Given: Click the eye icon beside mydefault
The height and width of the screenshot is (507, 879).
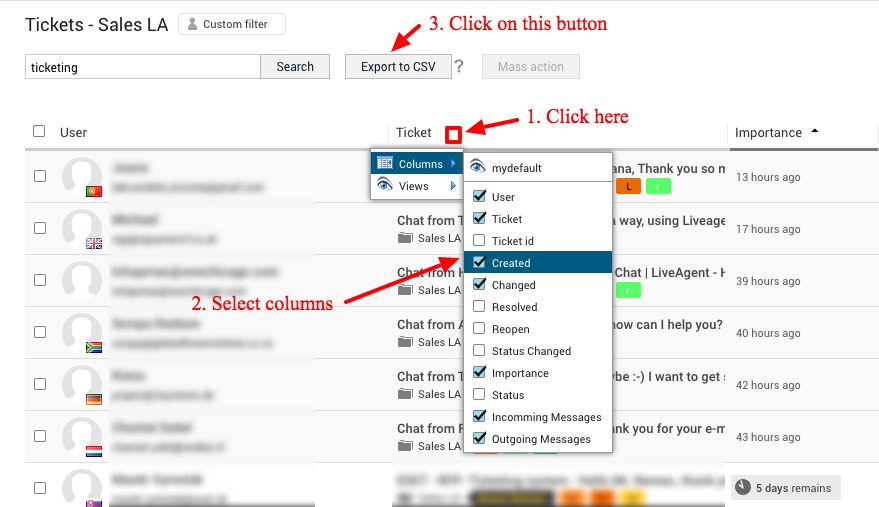Looking at the screenshot, I should pos(479,168).
